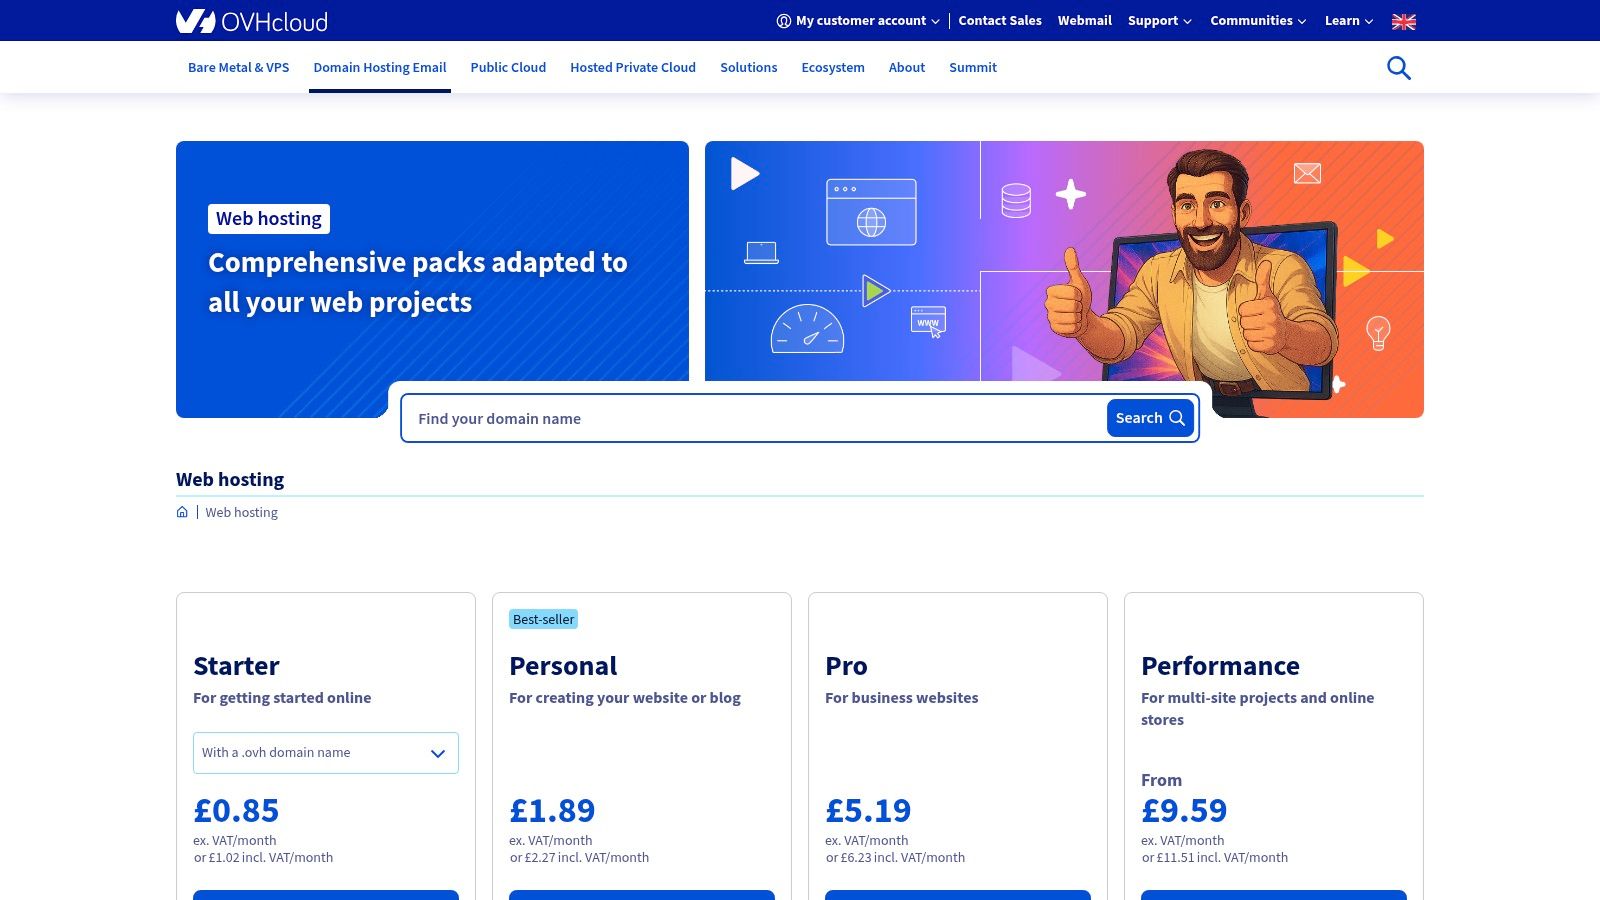Click the Performance plan heading

(x=1220, y=666)
